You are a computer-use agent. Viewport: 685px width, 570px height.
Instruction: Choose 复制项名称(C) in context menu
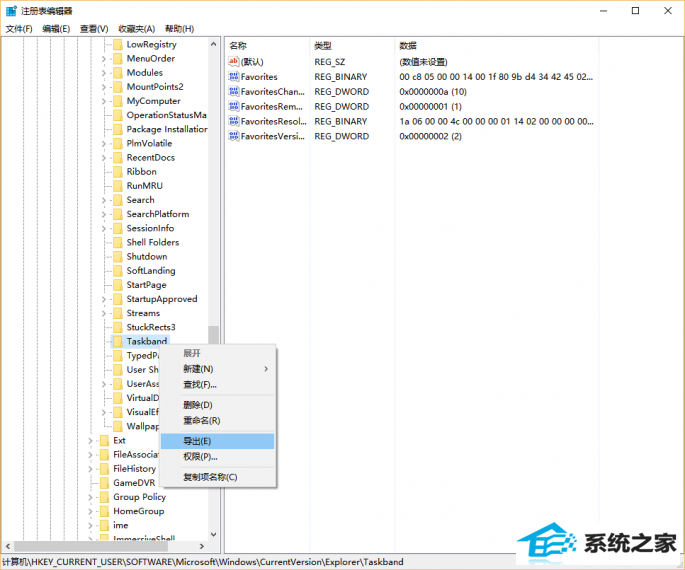[218, 477]
